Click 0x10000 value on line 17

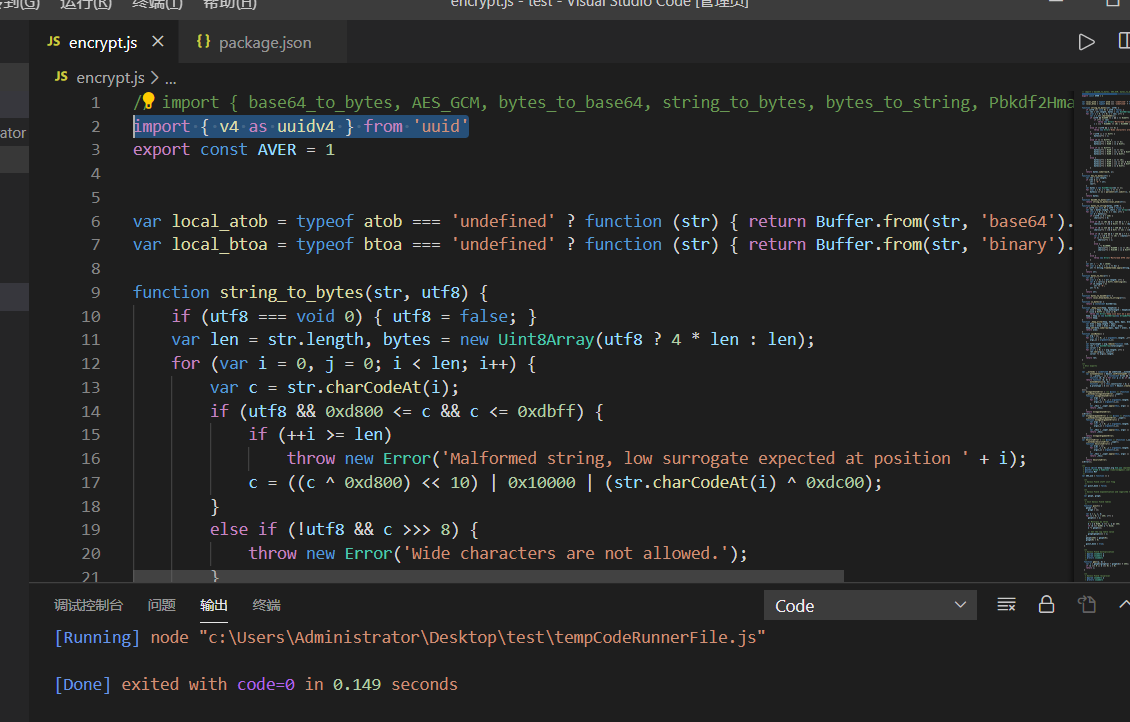coord(541,483)
